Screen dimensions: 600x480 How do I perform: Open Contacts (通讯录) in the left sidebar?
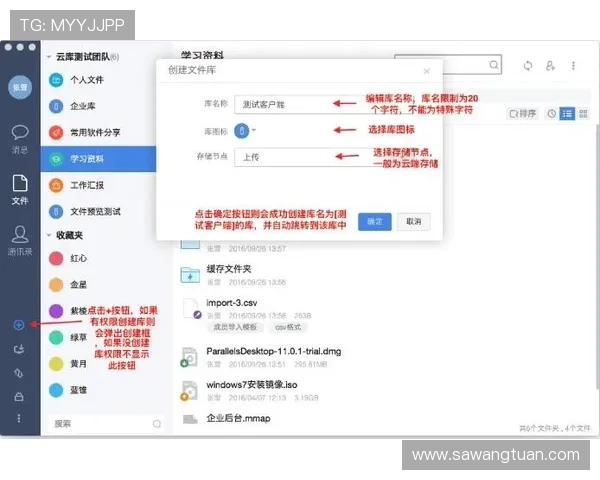[20, 241]
